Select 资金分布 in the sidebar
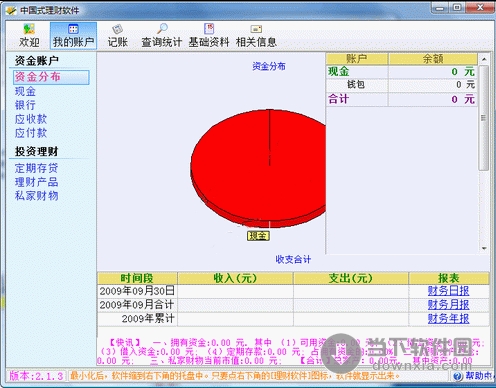Image resolution: width=496 pixels, height=388 pixels. click(x=51, y=77)
